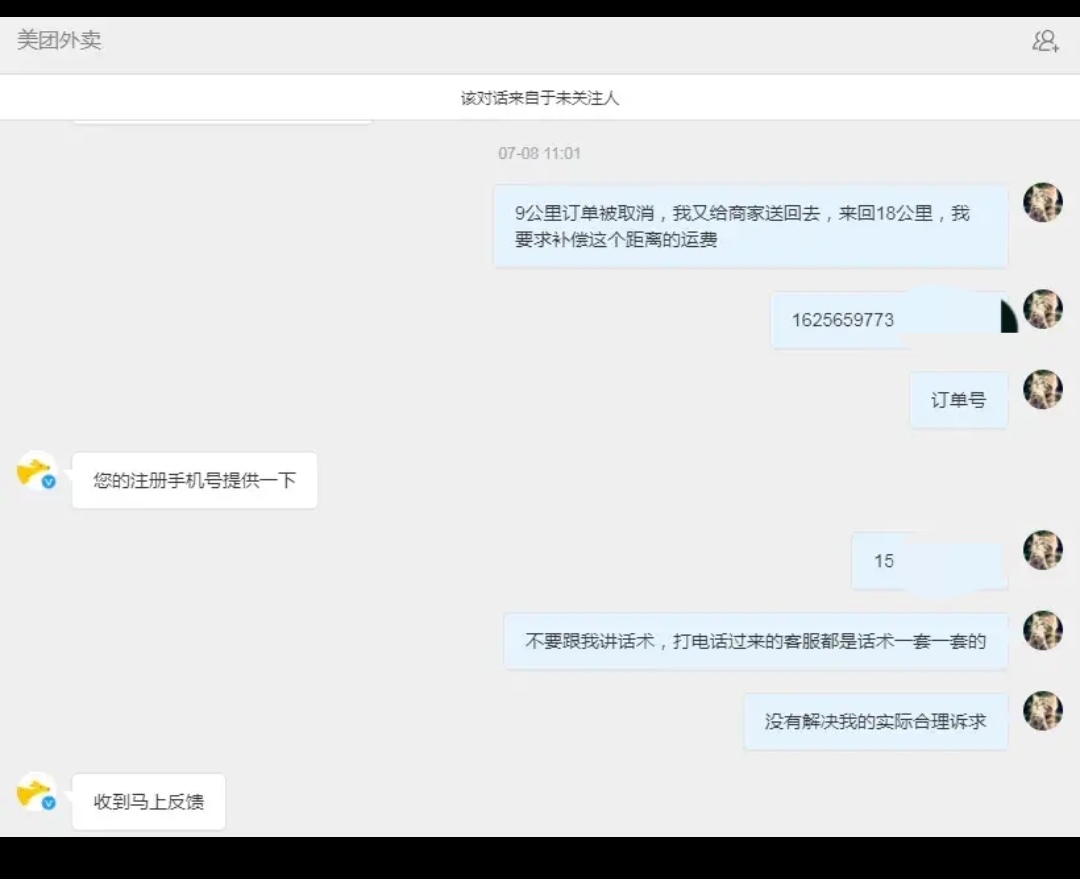Screen dimensions: 1080x879
Task: Click the add contact icon at top right
Action: point(1044,42)
